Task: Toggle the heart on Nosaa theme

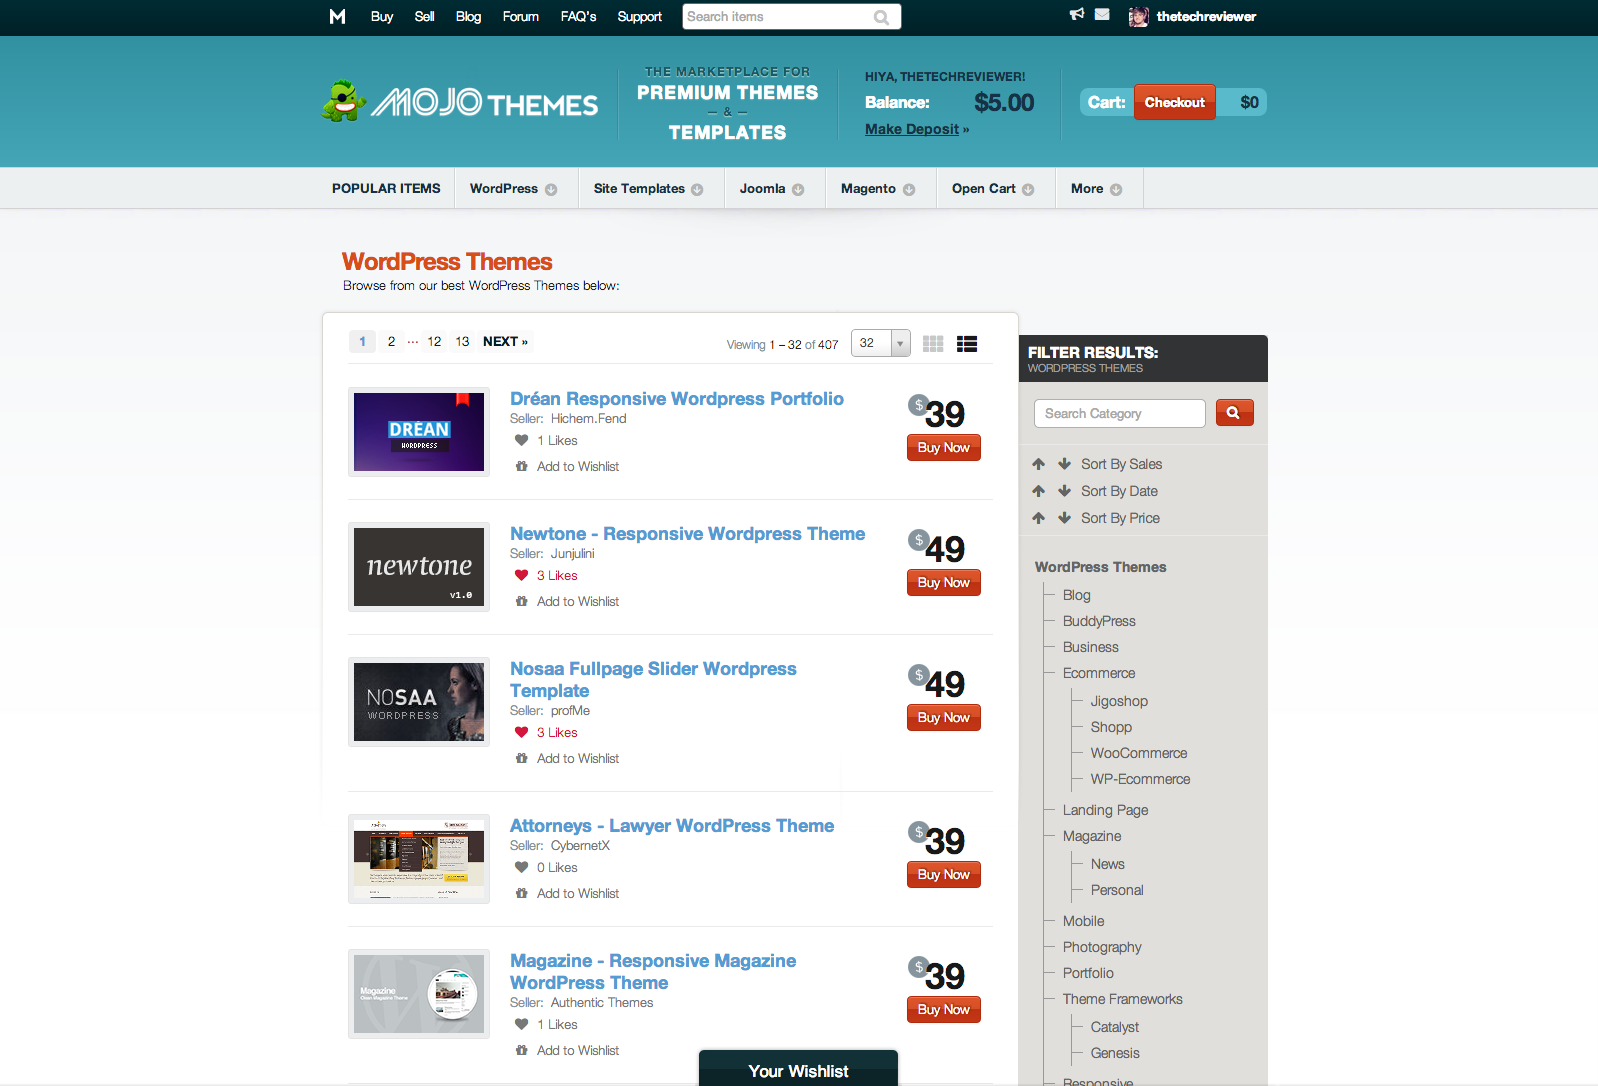Action: tap(521, 732)
